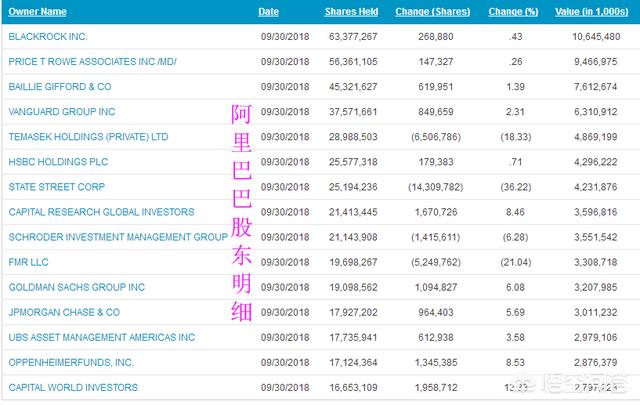640x405 pixels.
Task: Click BlackRock's value cell 10,645,480
Action: (x=594, y=37)
